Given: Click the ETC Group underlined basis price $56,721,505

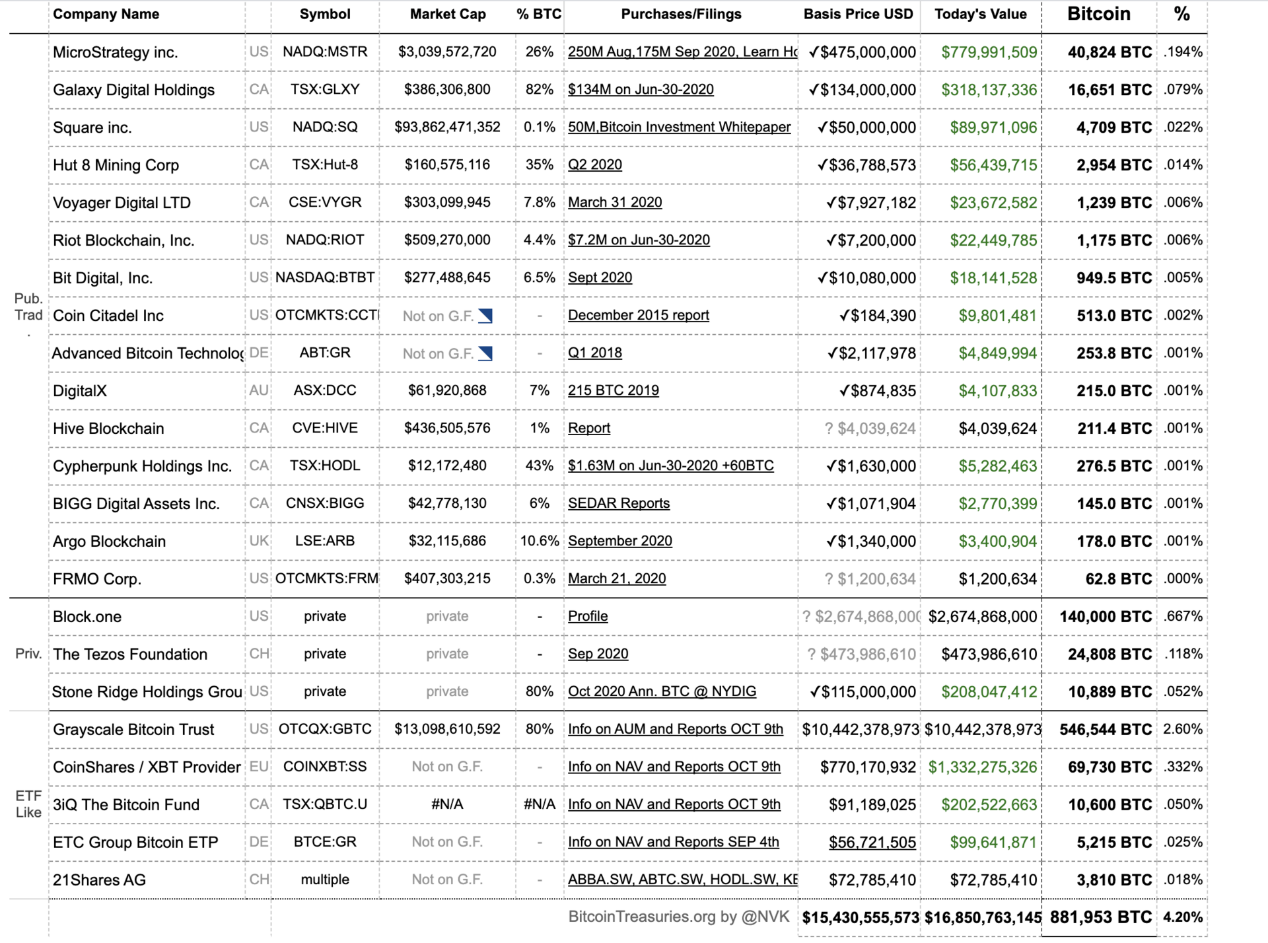Looking at the screenshot, I should 872,842.
